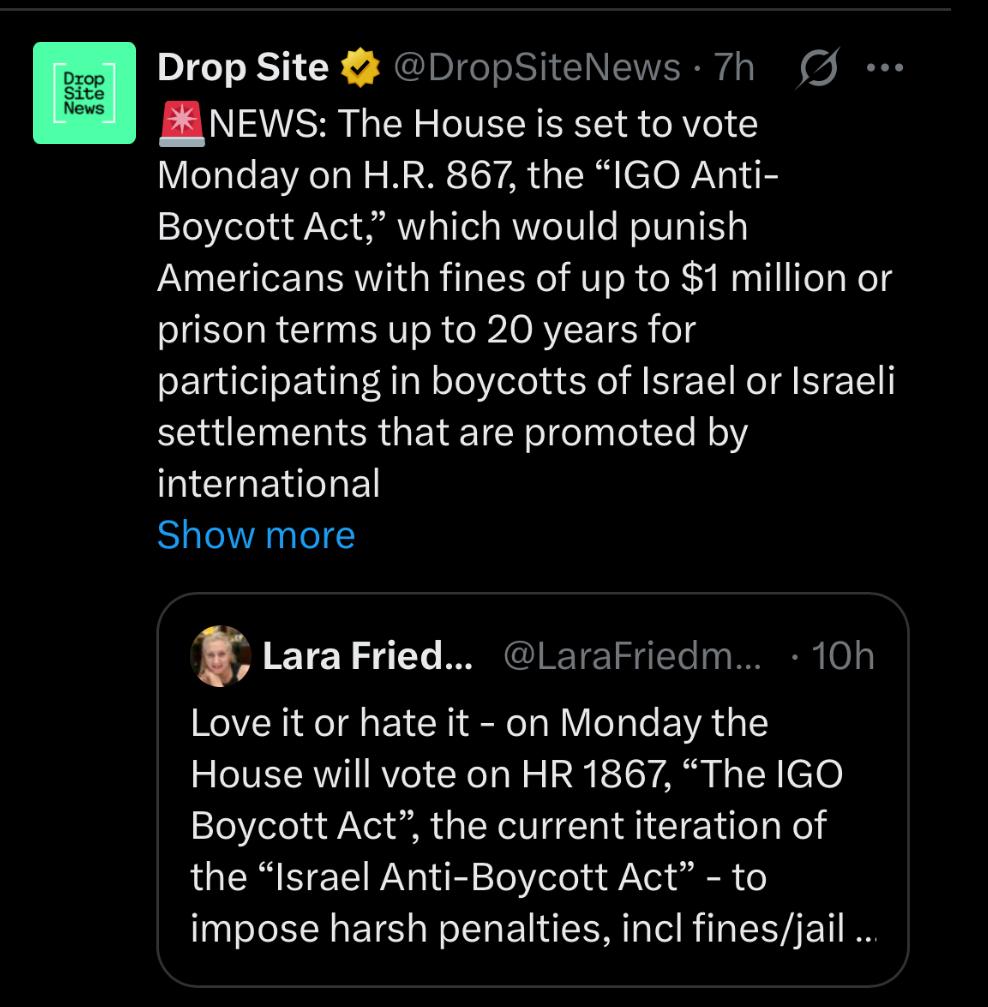Open the Drop Site News profile avatar
Screen dimensions: 988x1007
(84, 93)
